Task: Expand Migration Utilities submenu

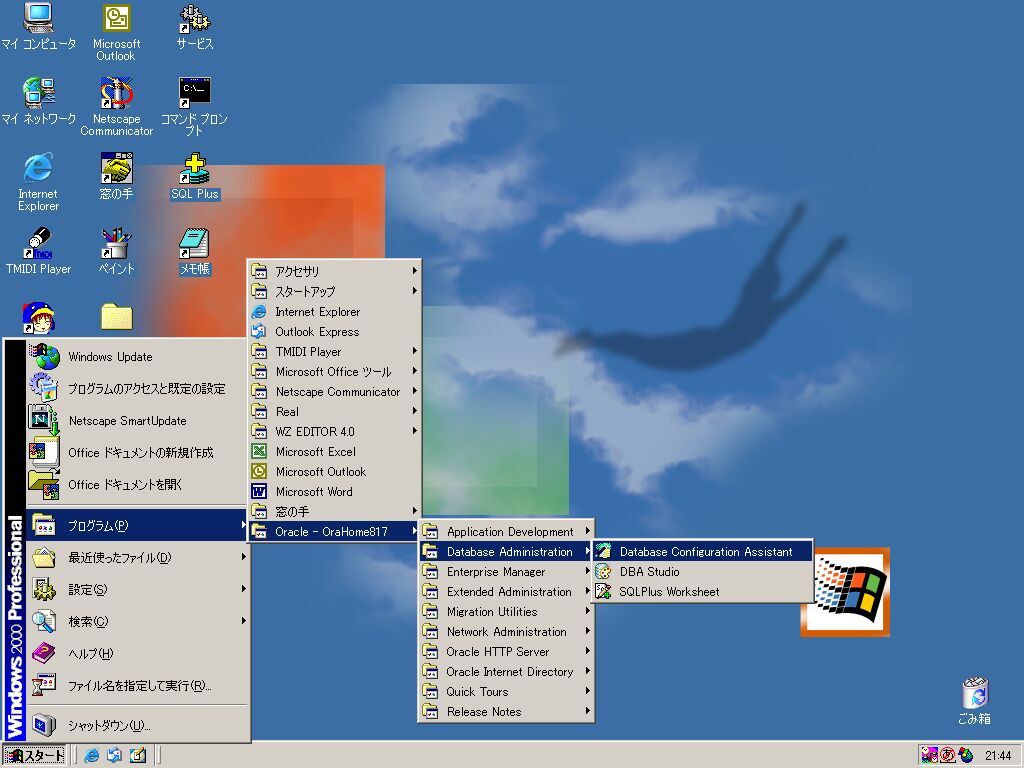Action: (506, 612)
